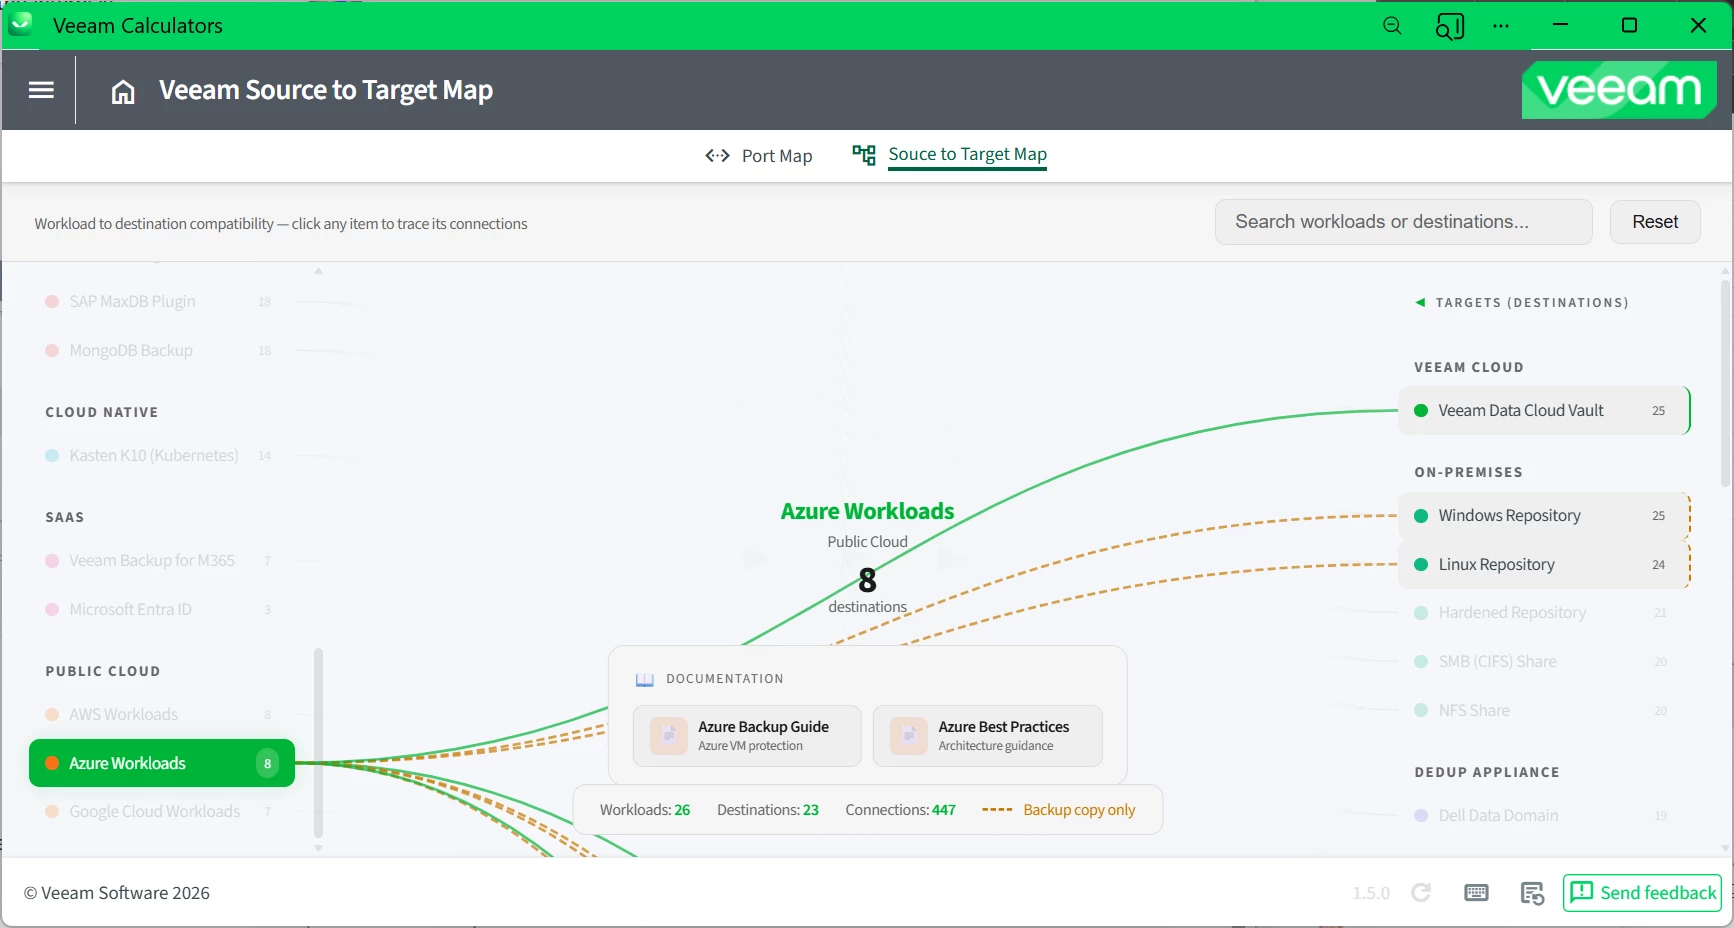The image size is (1734, 928).
Task: Select SAP MaxDB Plugin workload
Action: tap(161, 302)
